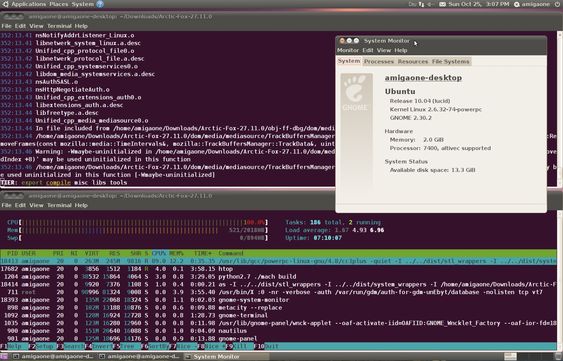Open the amigaone user session menu

(x=532, y=4)
